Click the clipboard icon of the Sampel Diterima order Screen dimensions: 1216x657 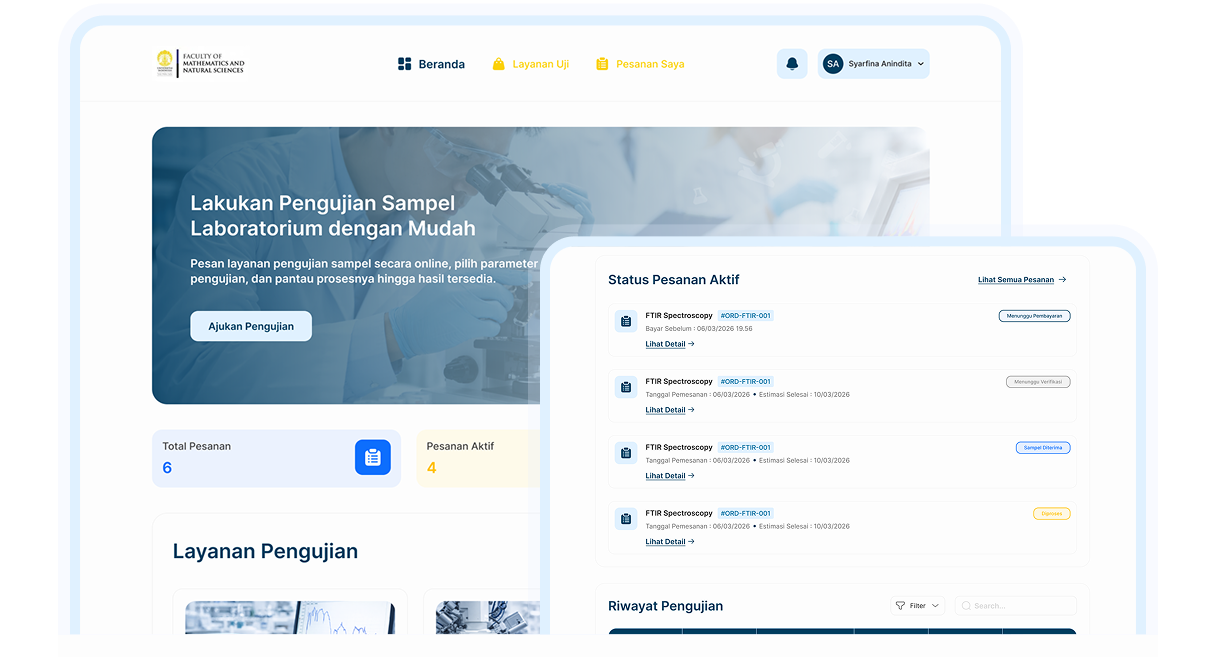[x=626, y=453]
